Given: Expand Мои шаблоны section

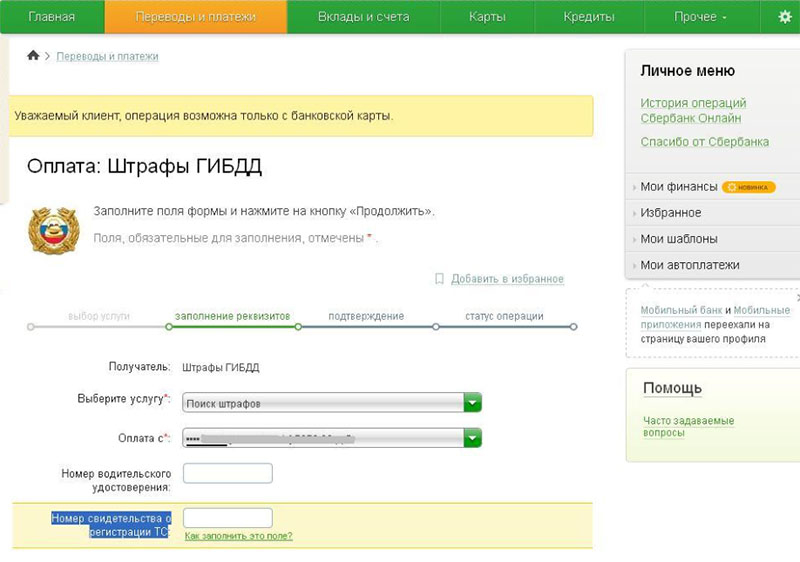Looking at the screenshot, I should point(678,239).
